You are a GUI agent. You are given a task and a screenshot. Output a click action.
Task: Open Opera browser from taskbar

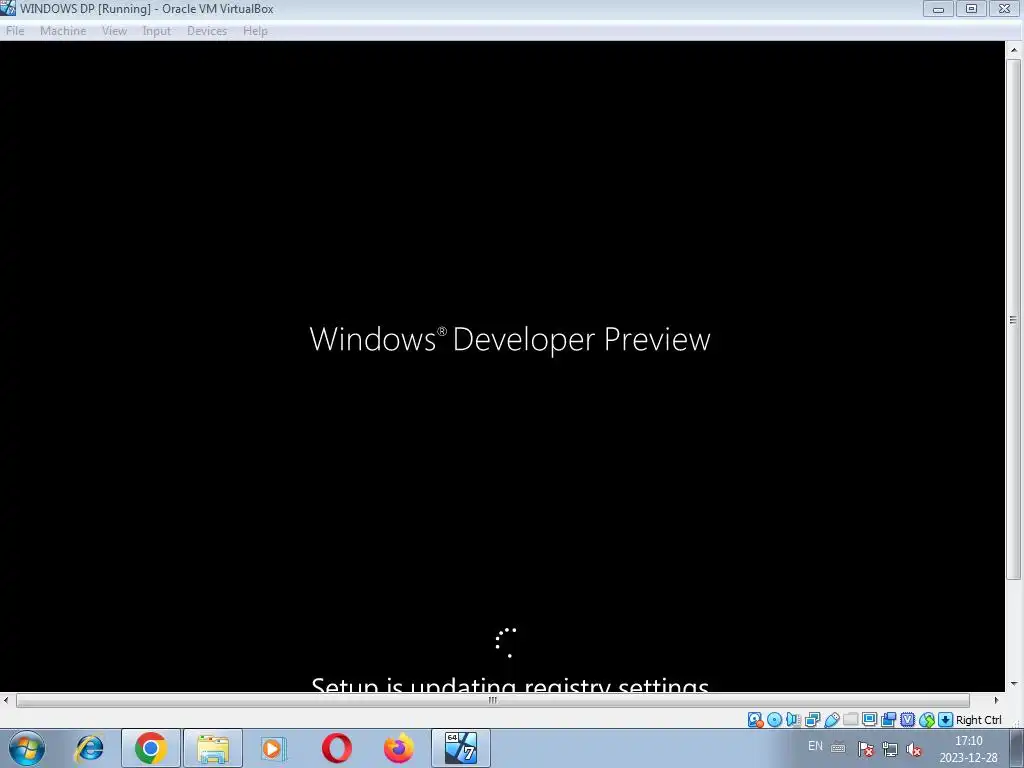pyautogui.click(x=336, y=748)
